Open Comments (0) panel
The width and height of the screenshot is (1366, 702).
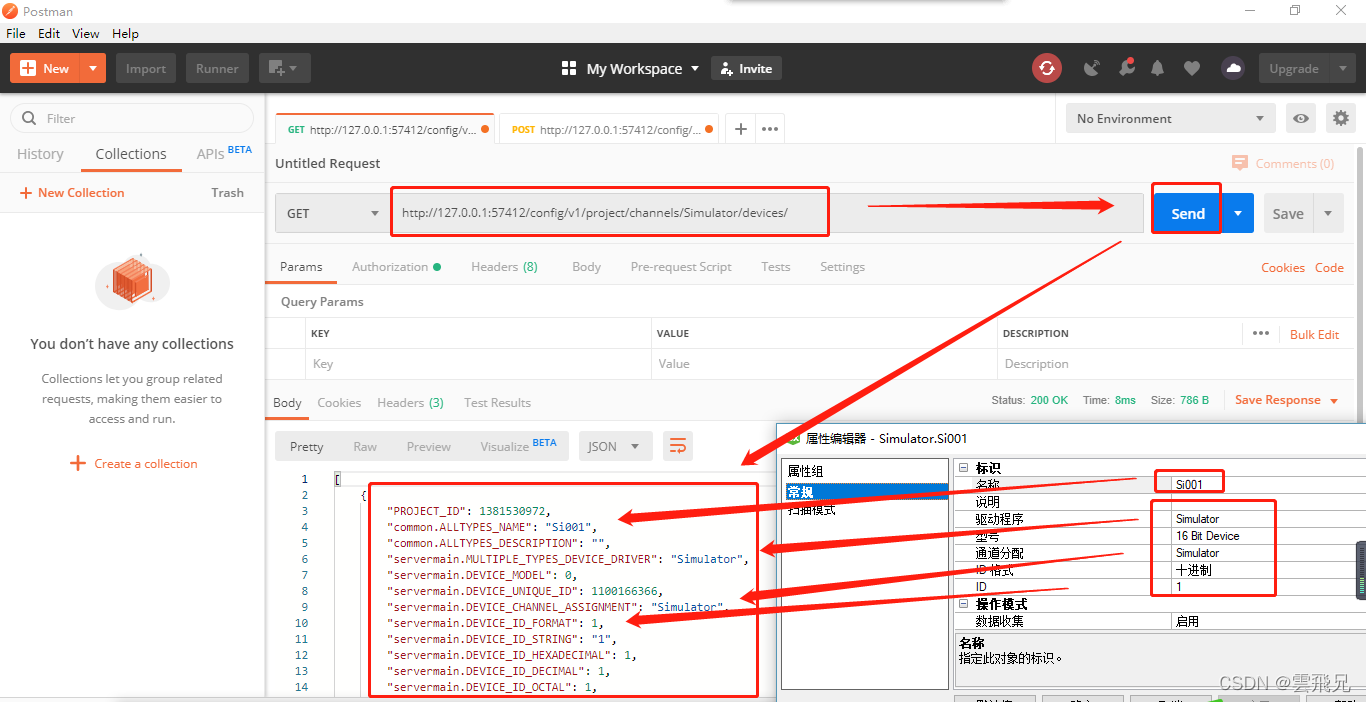(1283, 163)
